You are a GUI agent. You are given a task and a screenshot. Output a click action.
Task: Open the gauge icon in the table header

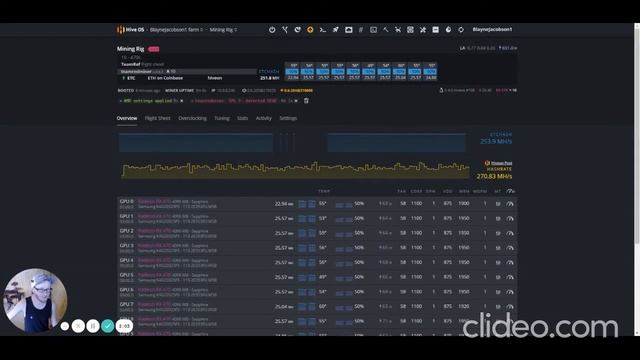tap(510, 191)
